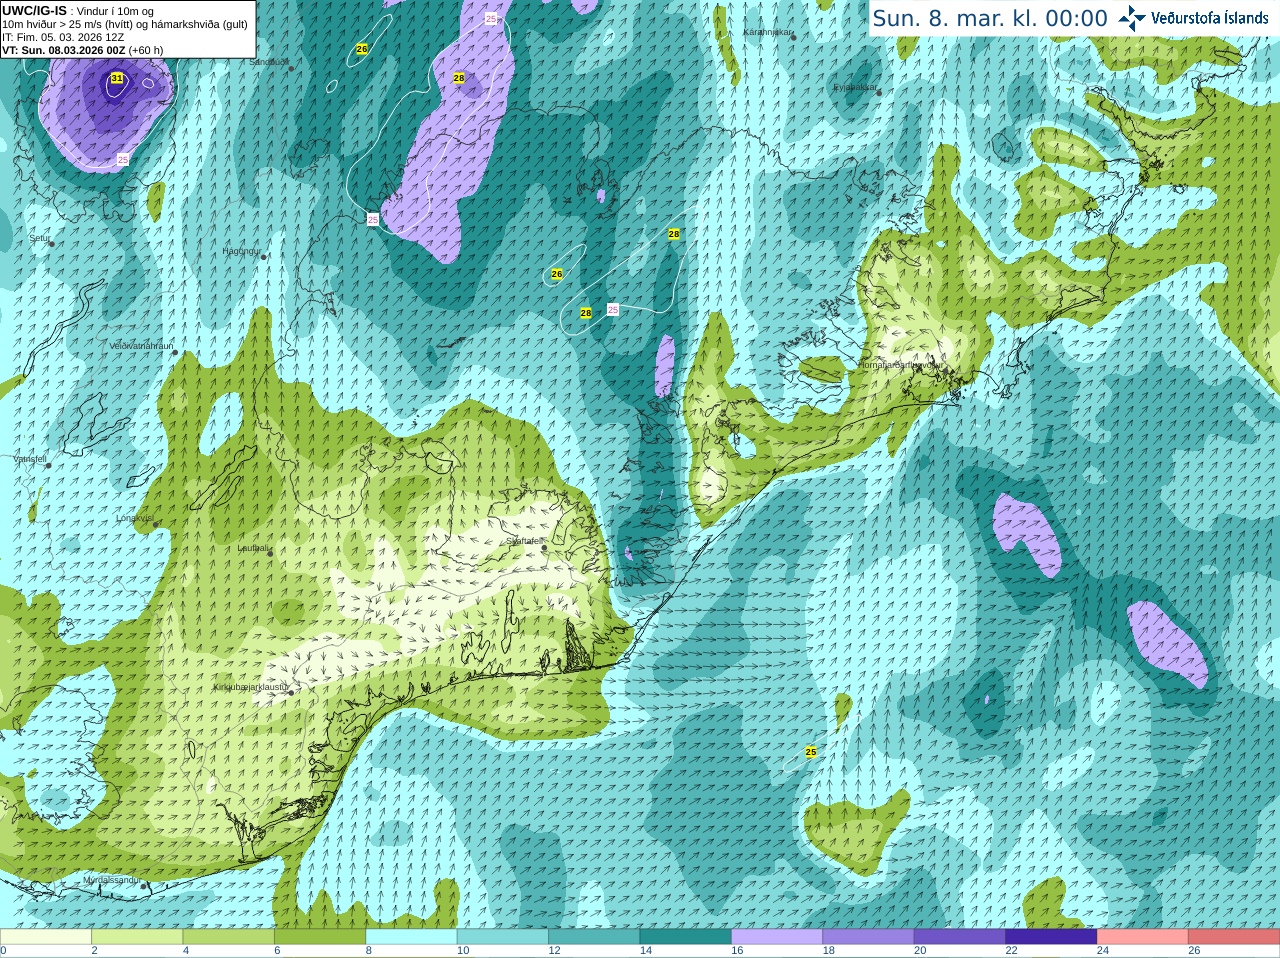Click the Setur station label
This screenshot has width=1280, height=958.
point(39,239)
